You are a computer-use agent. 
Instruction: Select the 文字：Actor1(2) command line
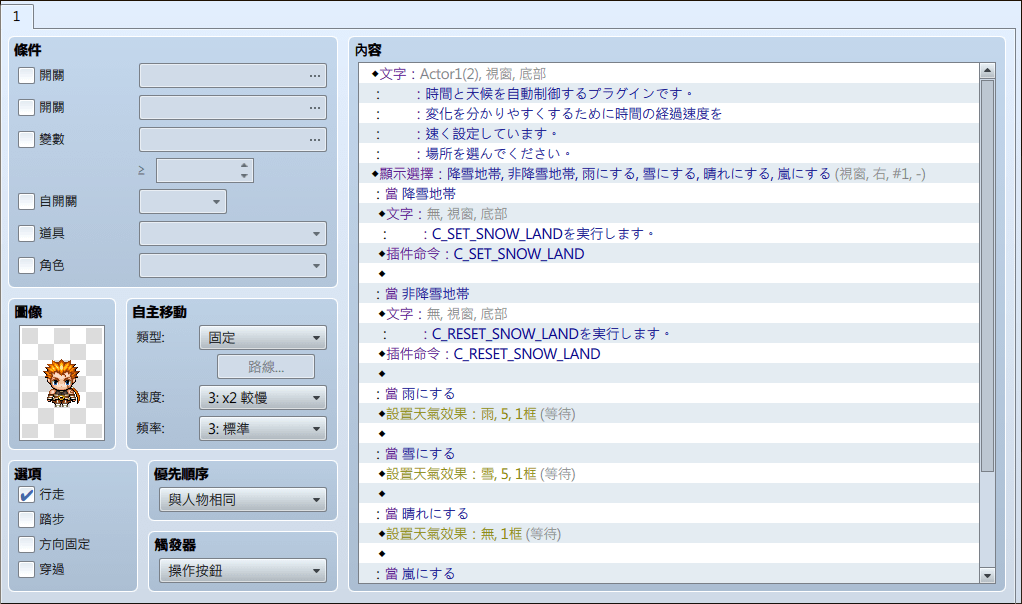669,74
